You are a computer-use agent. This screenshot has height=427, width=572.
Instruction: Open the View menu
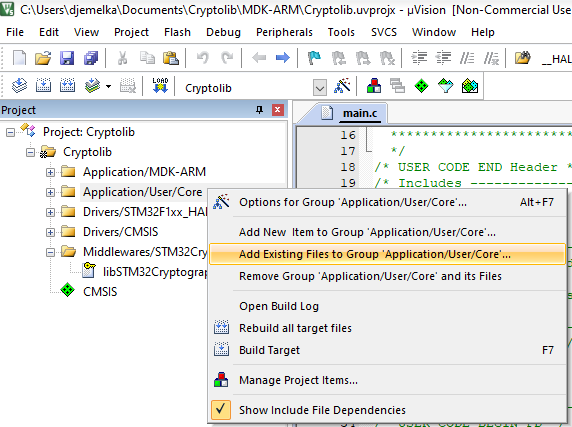(86, 32)
